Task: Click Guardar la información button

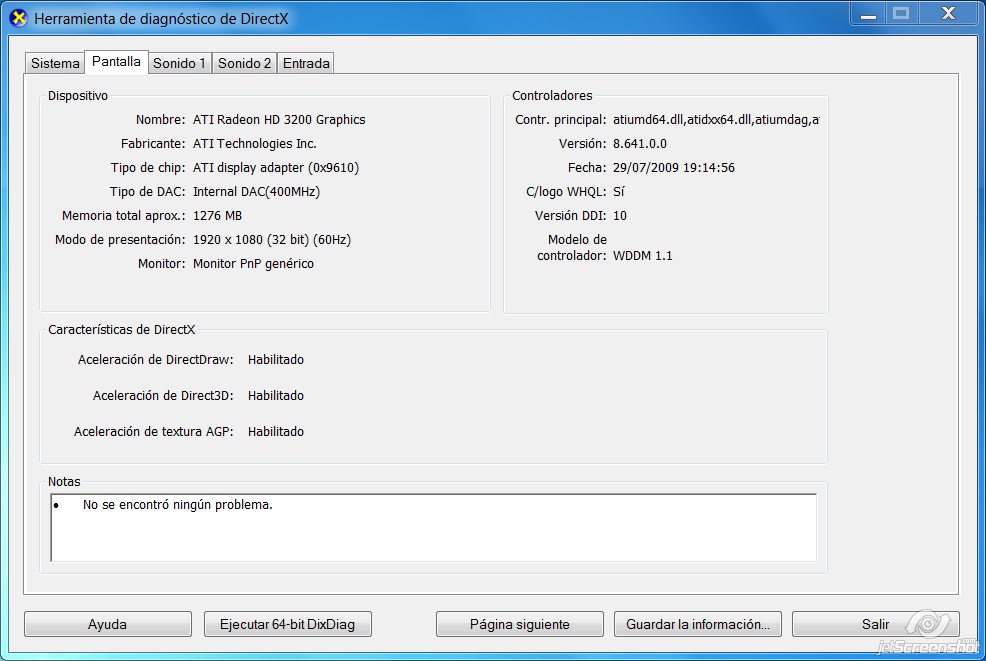Action: click(697, 624)
